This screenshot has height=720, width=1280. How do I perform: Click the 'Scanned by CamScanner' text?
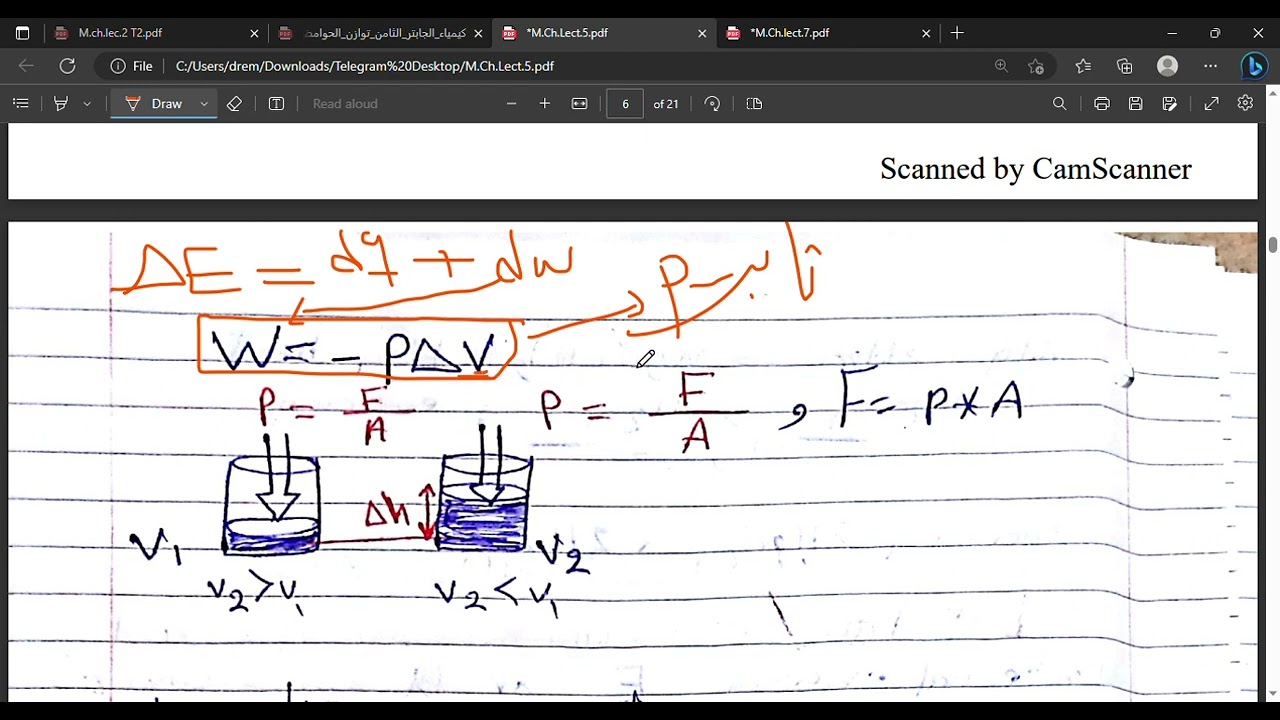[1036, 169]
